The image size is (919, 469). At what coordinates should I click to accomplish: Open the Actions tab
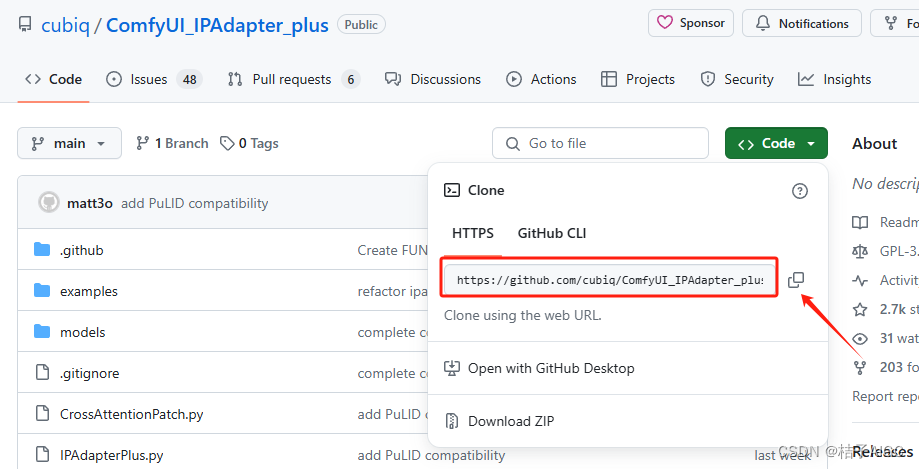(x=541, y=79)
